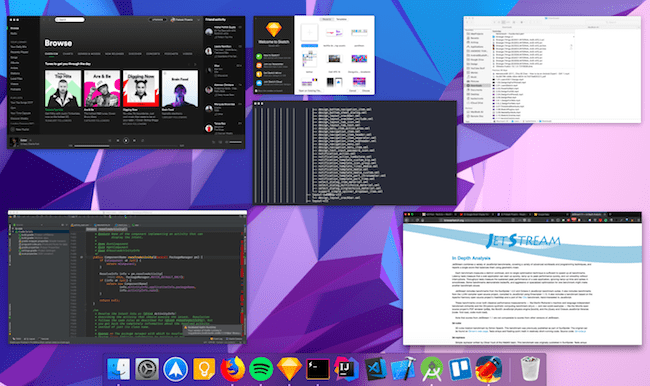650x386 pixels.
Task: Open Discover tab in Spotify
Action: point(135,54)
